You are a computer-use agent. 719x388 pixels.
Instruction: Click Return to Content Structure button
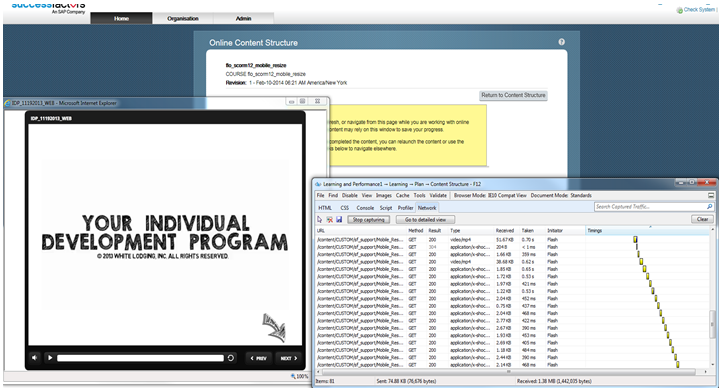click(x=513, y=95)
